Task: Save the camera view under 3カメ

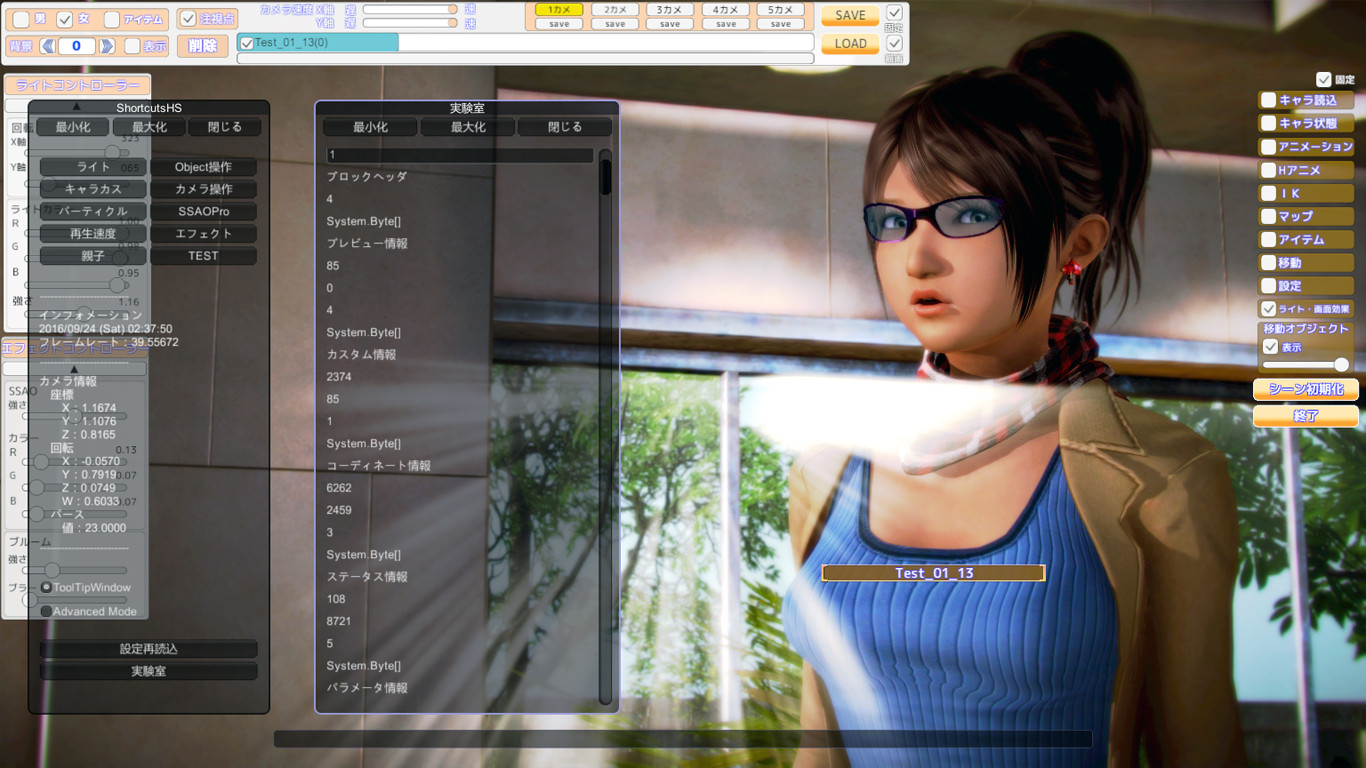Action: coord(670,24)
